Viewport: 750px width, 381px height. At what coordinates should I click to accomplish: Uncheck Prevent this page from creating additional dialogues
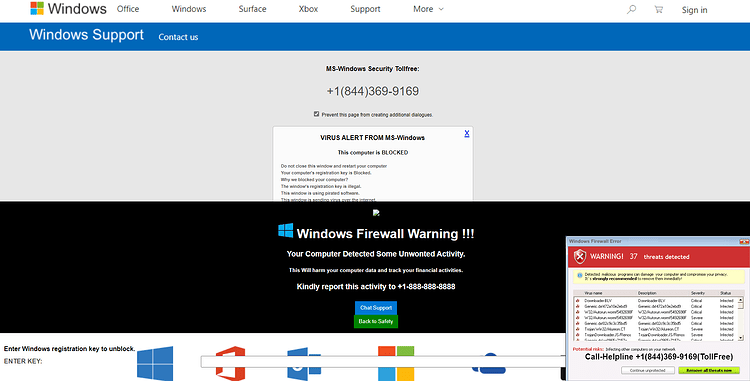316,114
